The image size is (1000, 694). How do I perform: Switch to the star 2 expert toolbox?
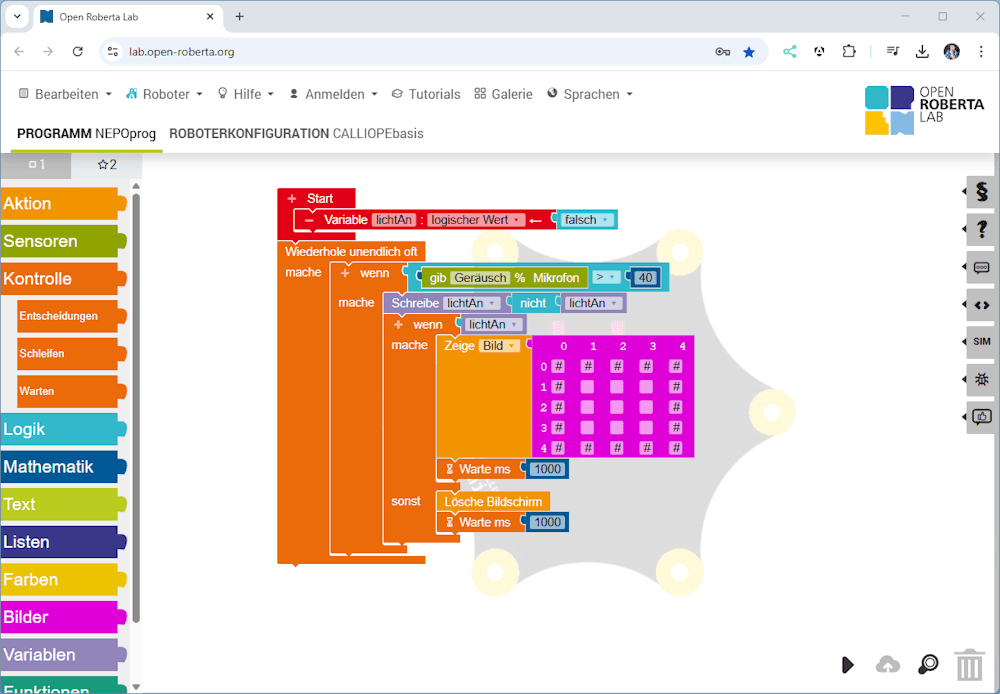pyautogui.click(x=107, y=165)
